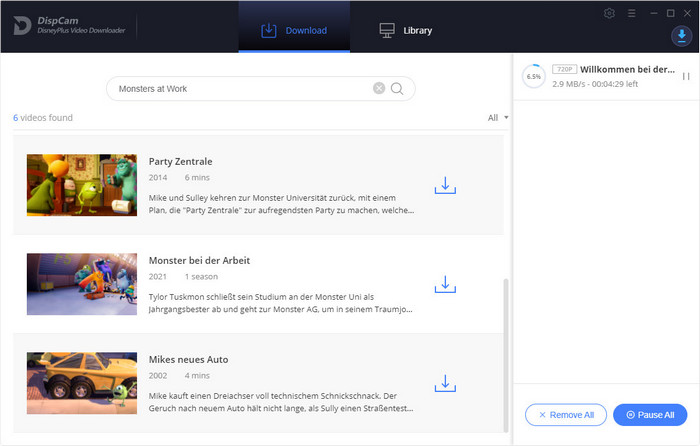Download the Party Zentrale video
This screenshot has width=700, height=446.
pos(445,185)
